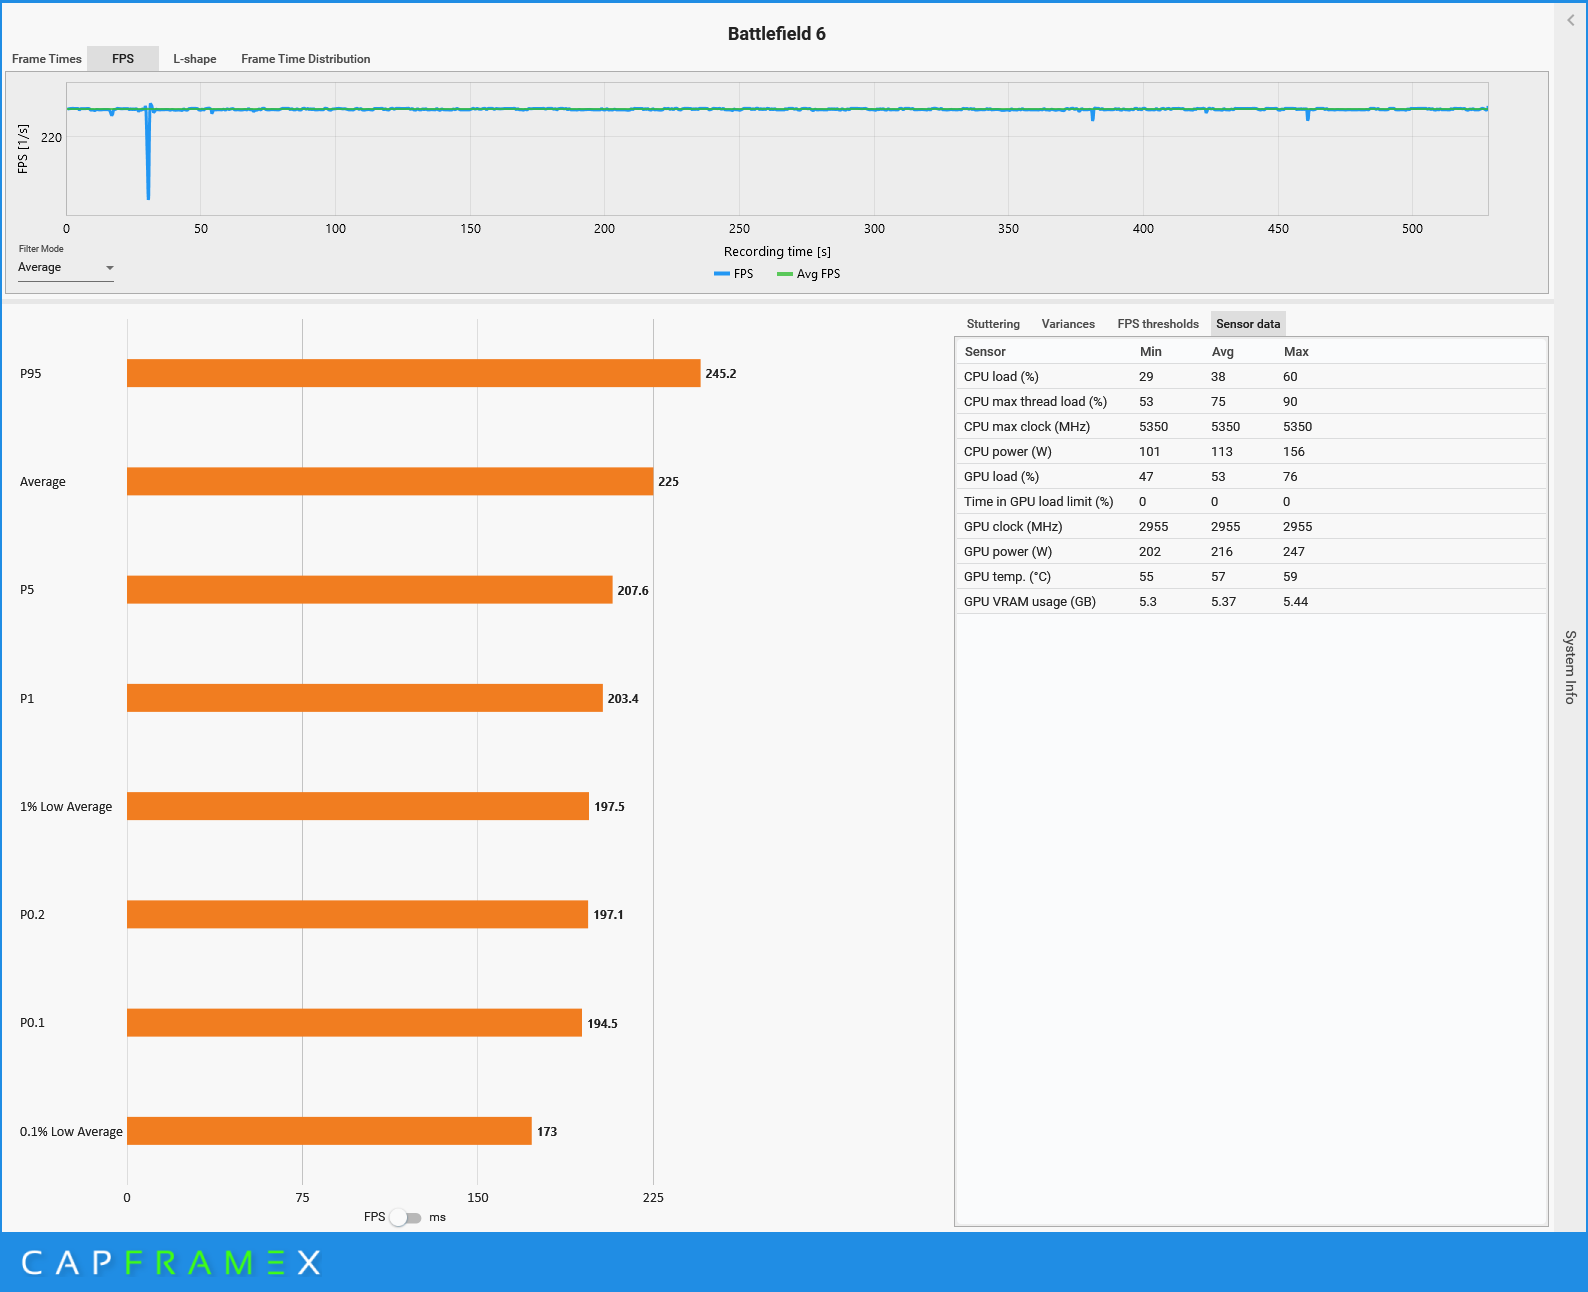Collapse the side panel with top-right chevron
1588x1292 pixels.
pyautogui.click(x=1570, y=20)
